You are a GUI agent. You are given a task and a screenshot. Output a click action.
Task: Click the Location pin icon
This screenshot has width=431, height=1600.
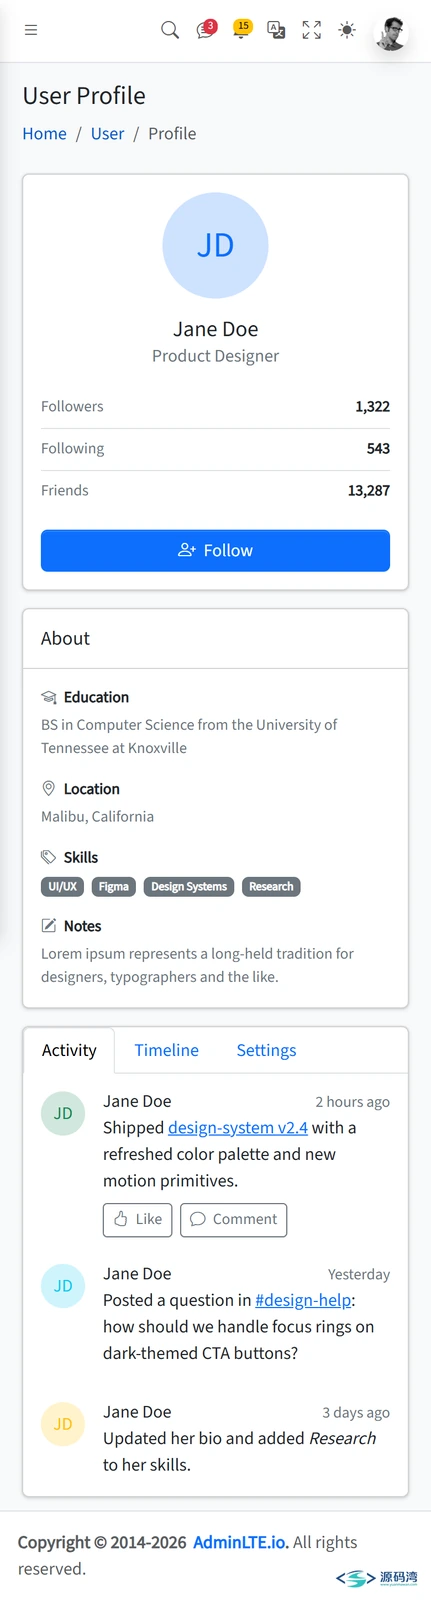tap(48, 789)
